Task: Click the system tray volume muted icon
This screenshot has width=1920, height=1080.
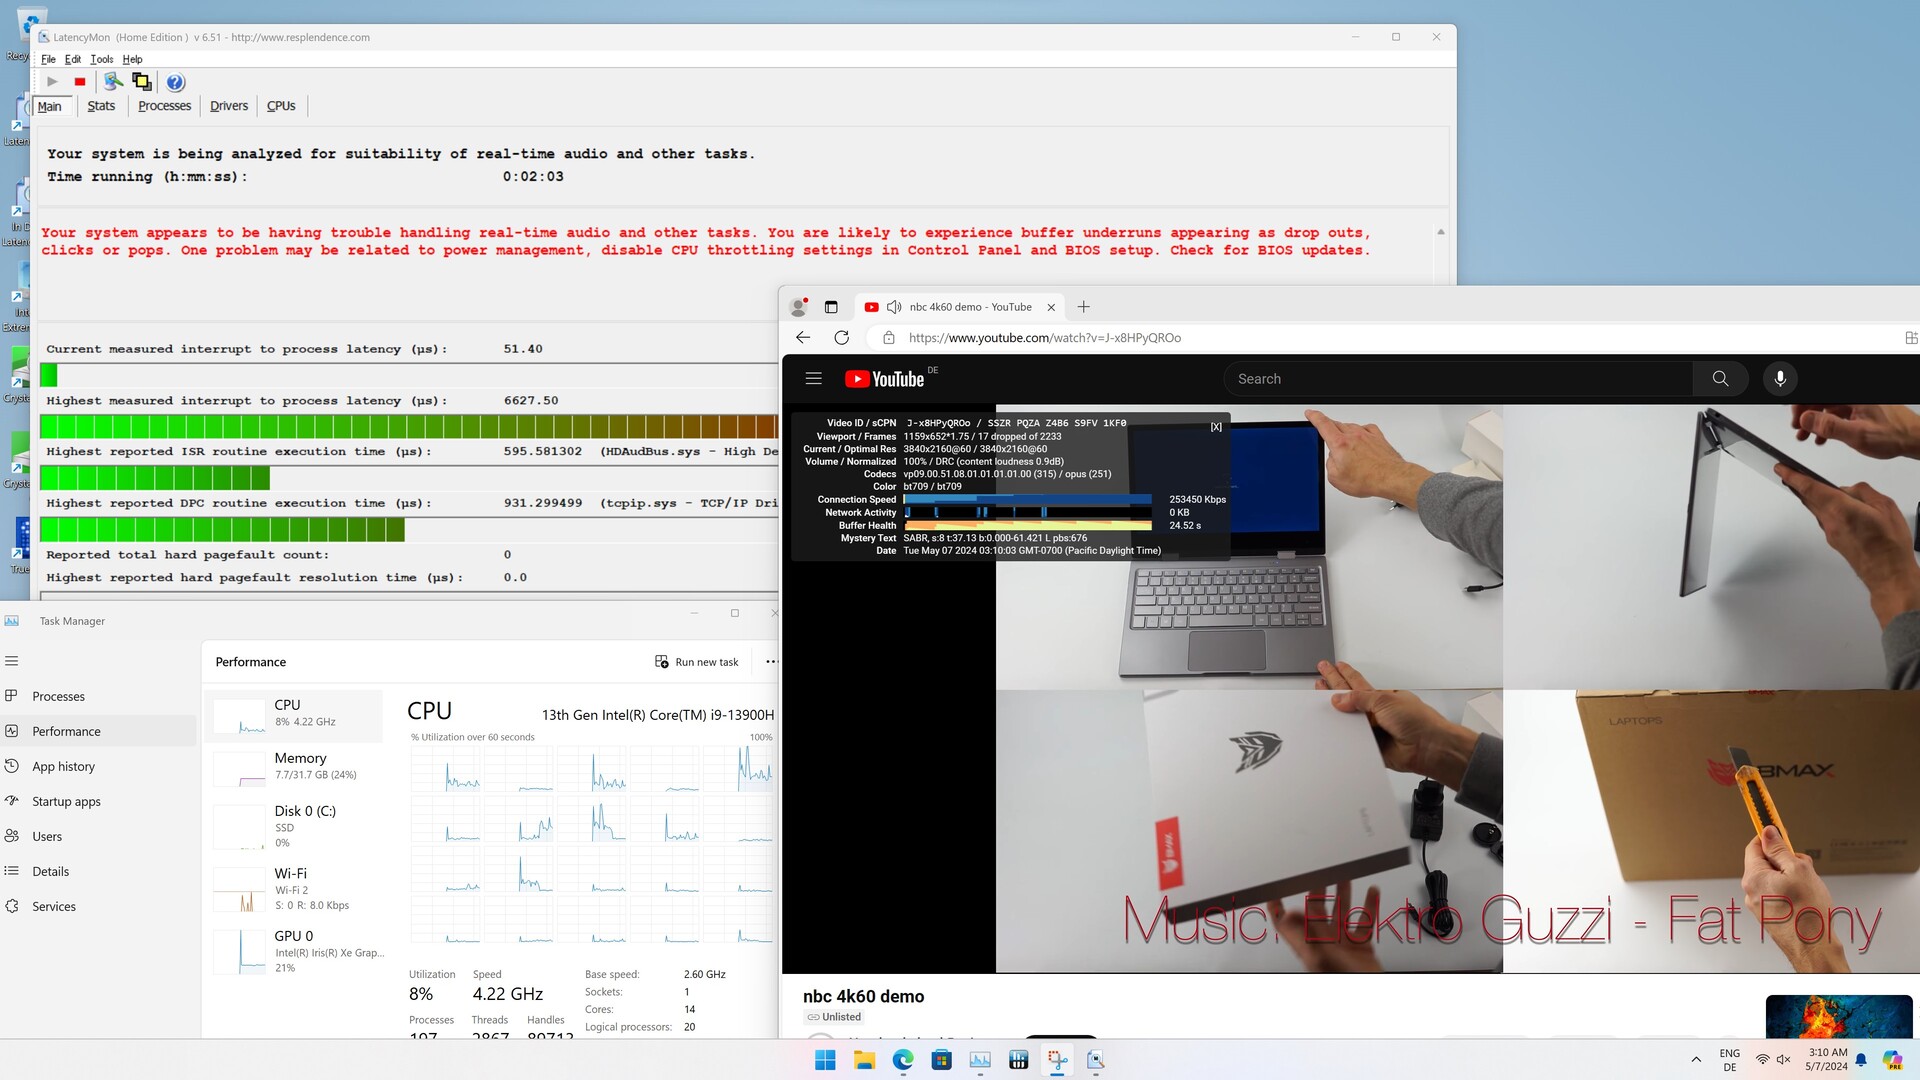Action: coord(1783,1060)
